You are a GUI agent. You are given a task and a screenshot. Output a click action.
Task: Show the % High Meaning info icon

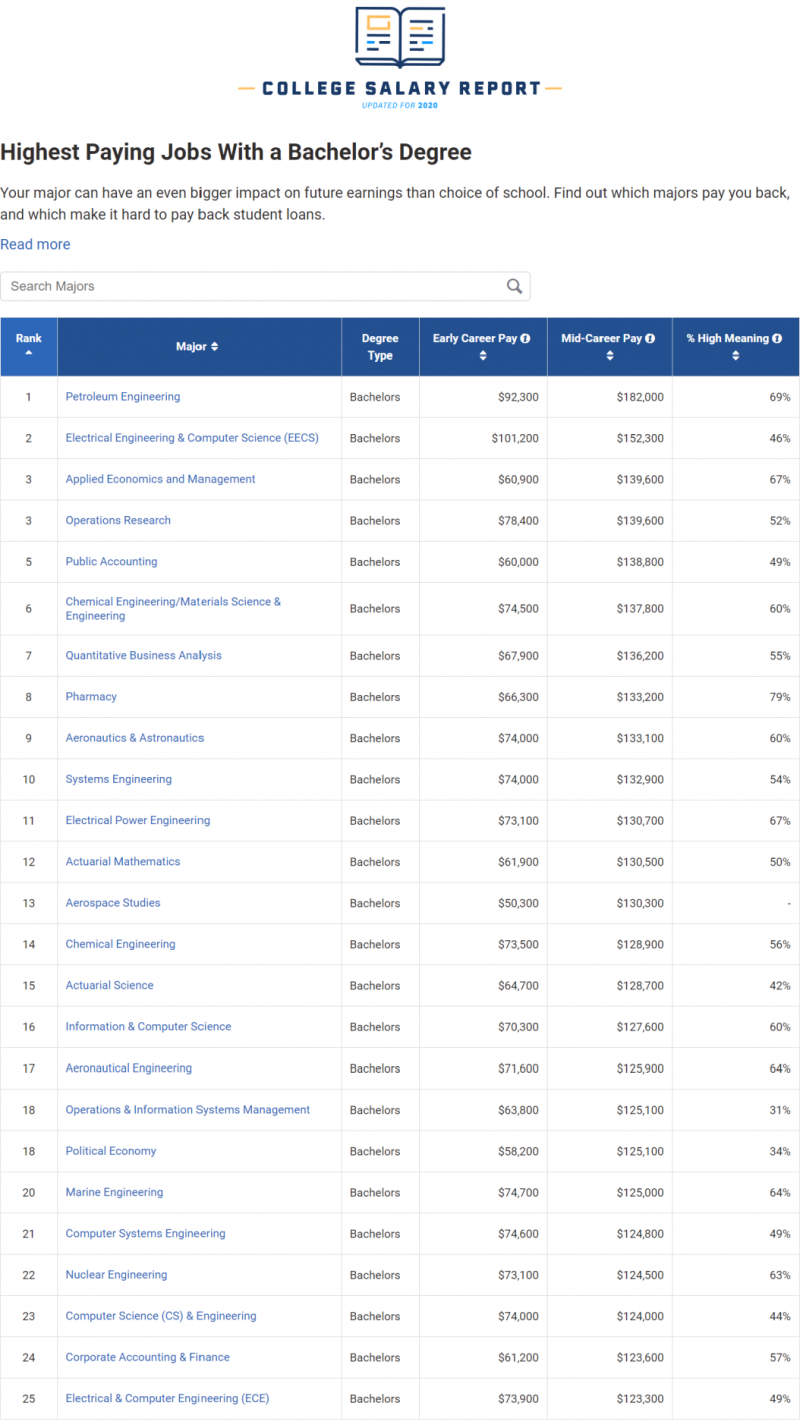coord(778,339)
